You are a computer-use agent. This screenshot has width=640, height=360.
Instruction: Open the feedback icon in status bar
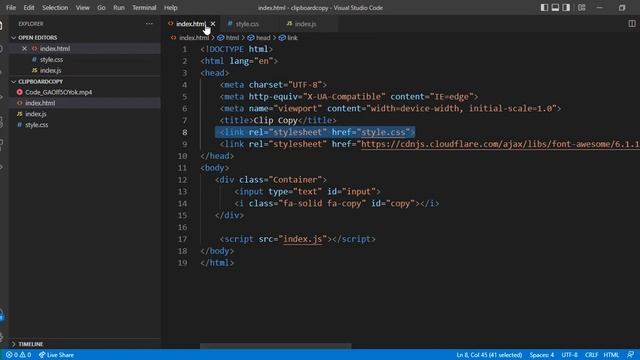pos(630,355)
